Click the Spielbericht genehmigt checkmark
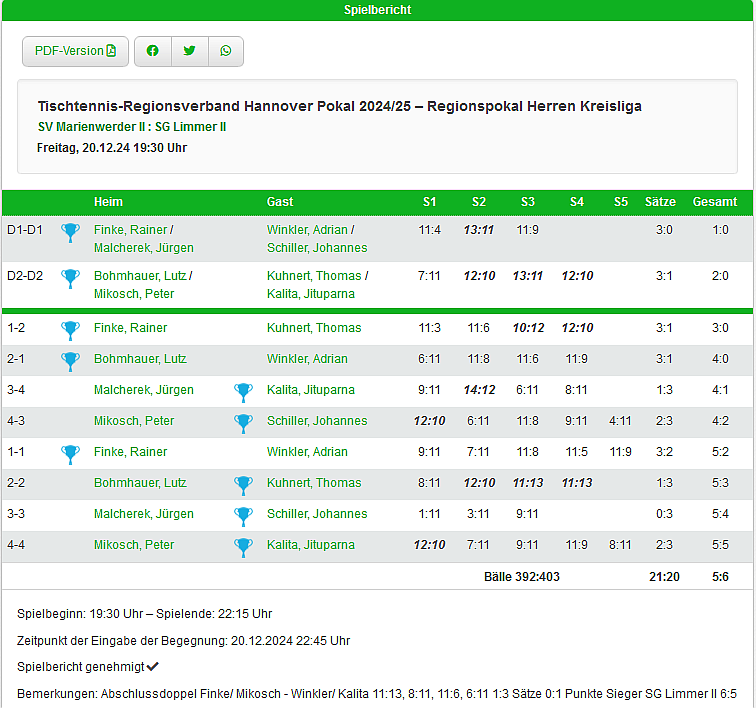This screenshot has height=708, width=756. [153, 667]
